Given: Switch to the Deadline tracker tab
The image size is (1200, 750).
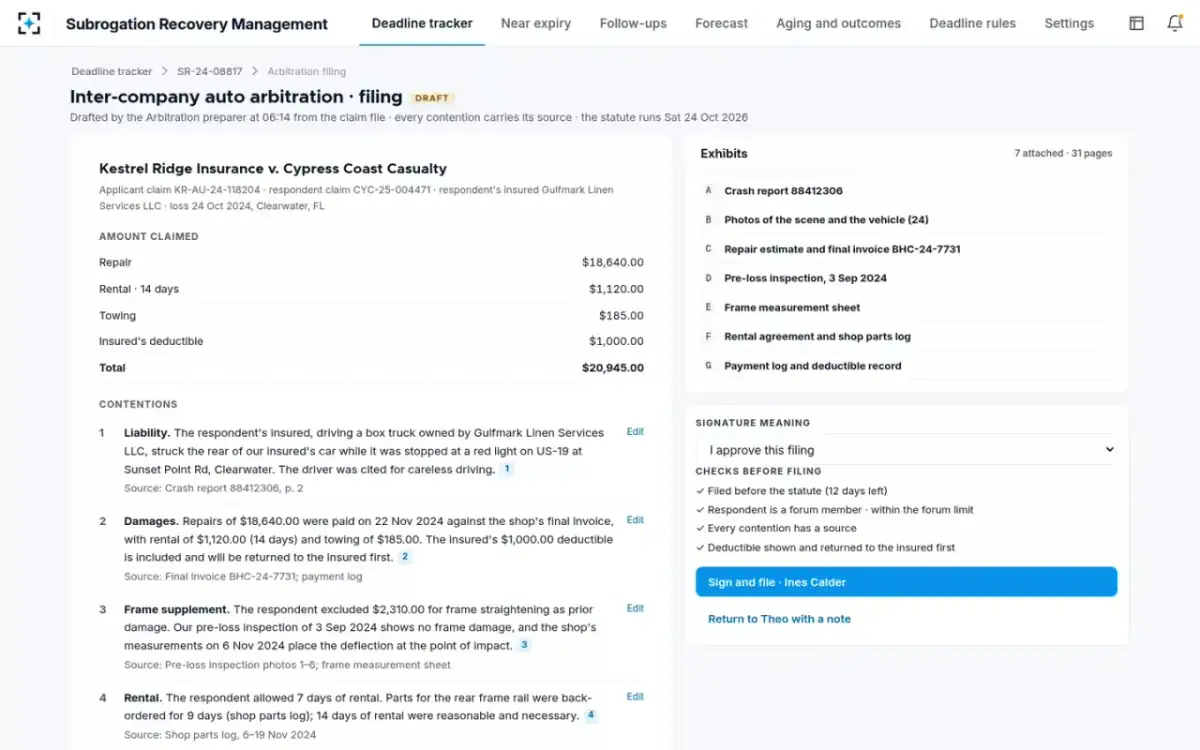Looking at the screenshot, I should tap(422, 23).
